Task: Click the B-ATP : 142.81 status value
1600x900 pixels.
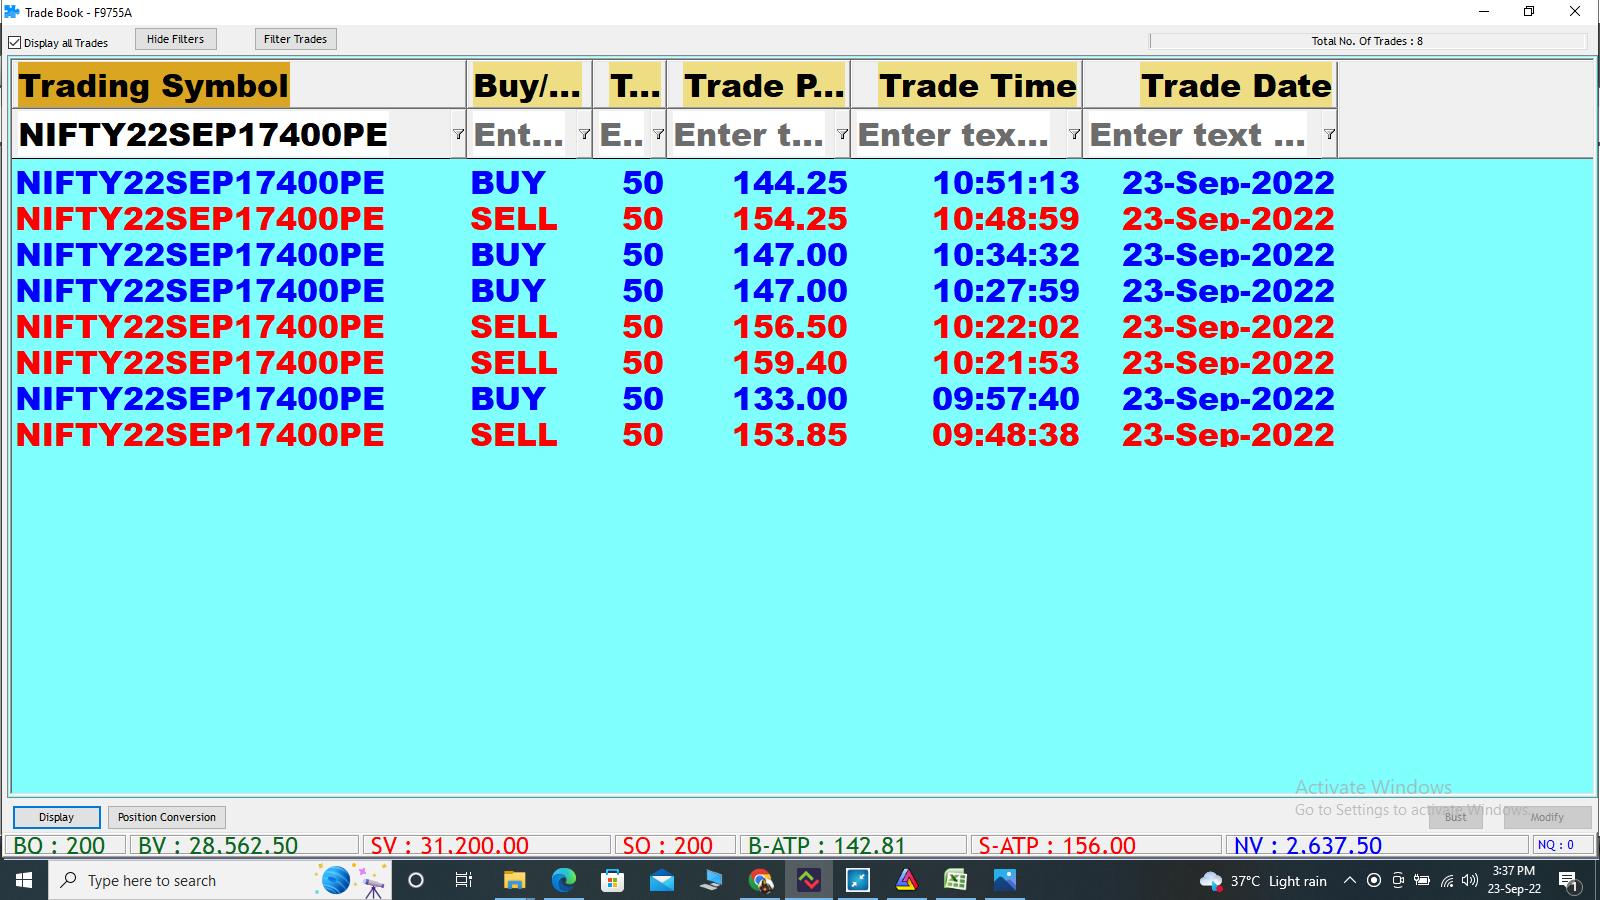Action: click(x=854, y=845)
